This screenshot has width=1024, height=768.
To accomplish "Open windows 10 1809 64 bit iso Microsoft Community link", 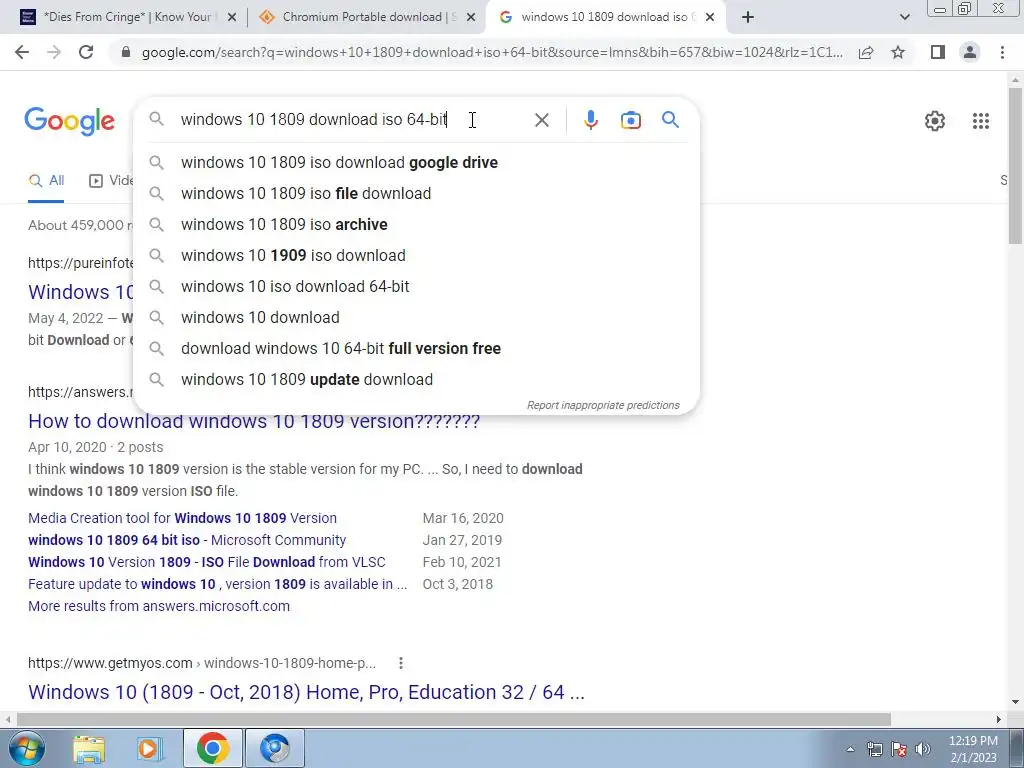I will (187, 540).
